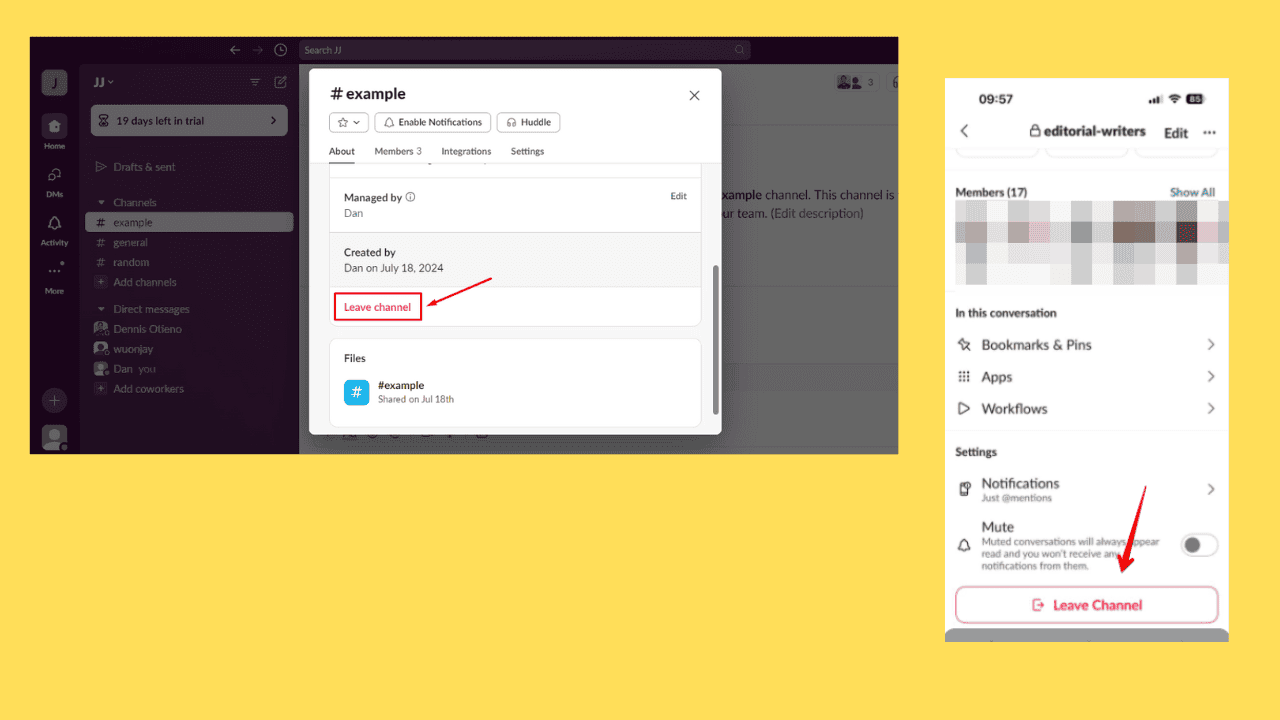This screenshot has width=1280, height=720.
Task: Toggle the Mute switch on mobile
Action: click(1200, 545)
